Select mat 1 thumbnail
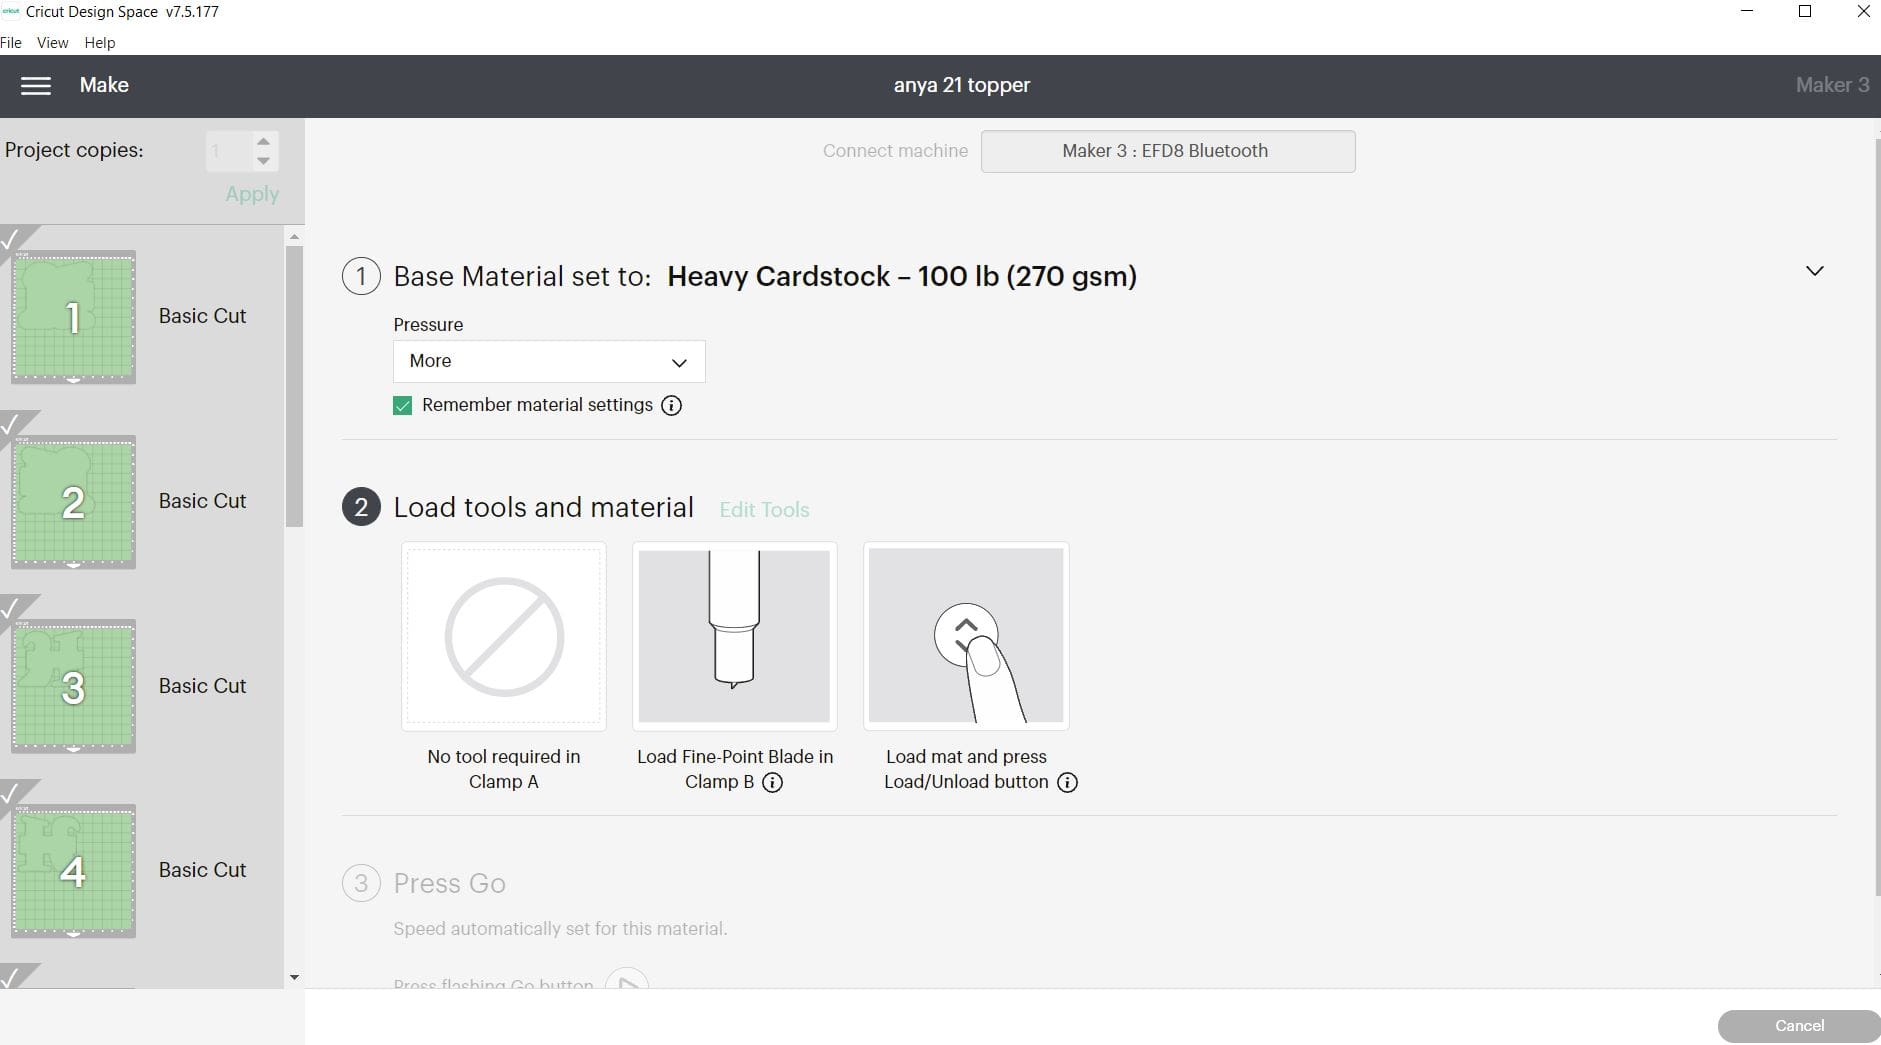Image resolution: width=1881 pixels, height=1045 pixels. pos(73,317)
